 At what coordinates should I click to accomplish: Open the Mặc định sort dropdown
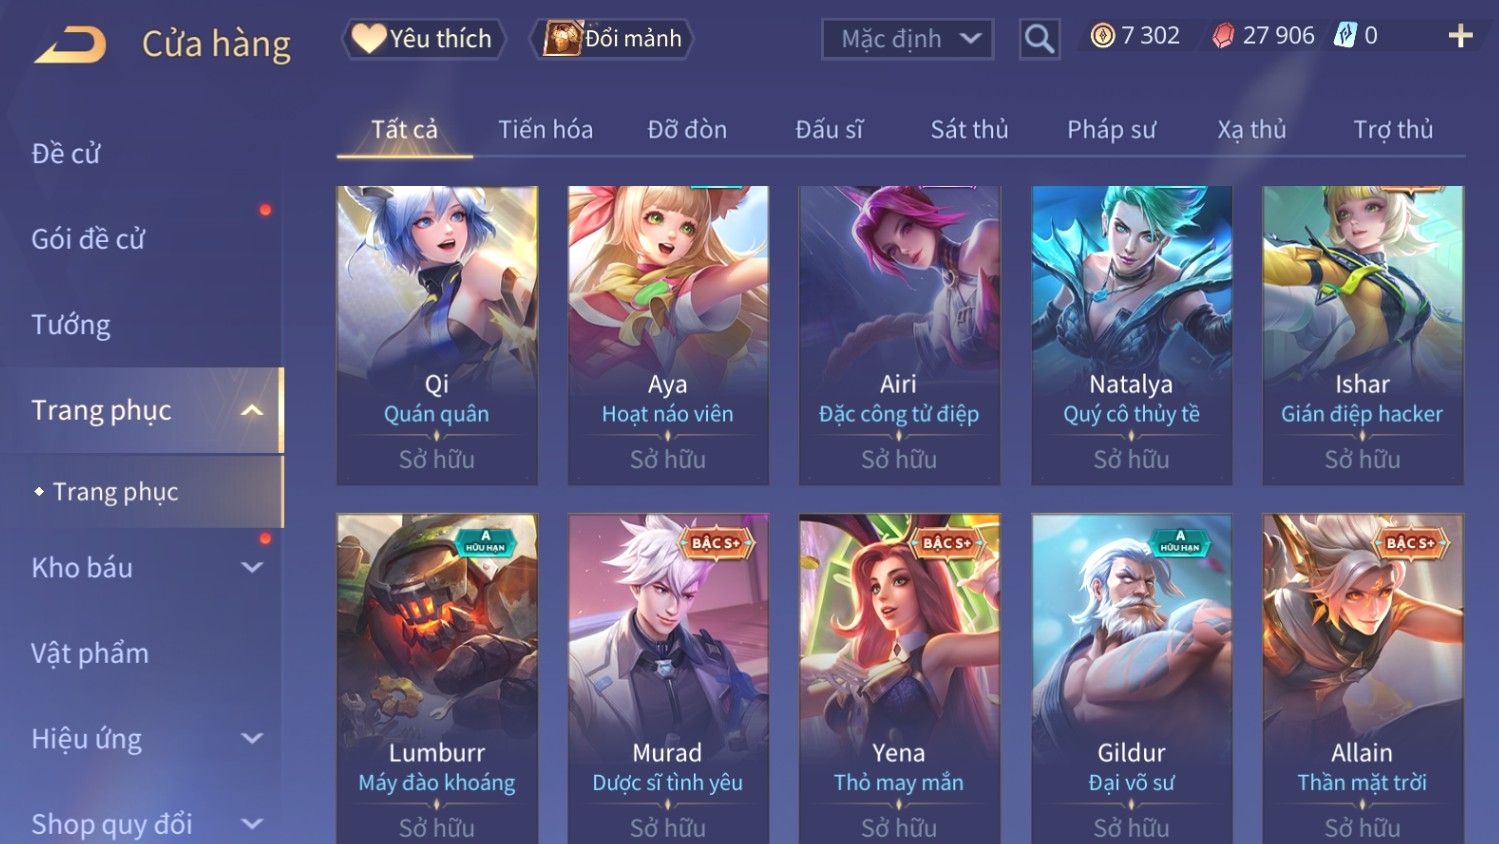tap(908, 39)
